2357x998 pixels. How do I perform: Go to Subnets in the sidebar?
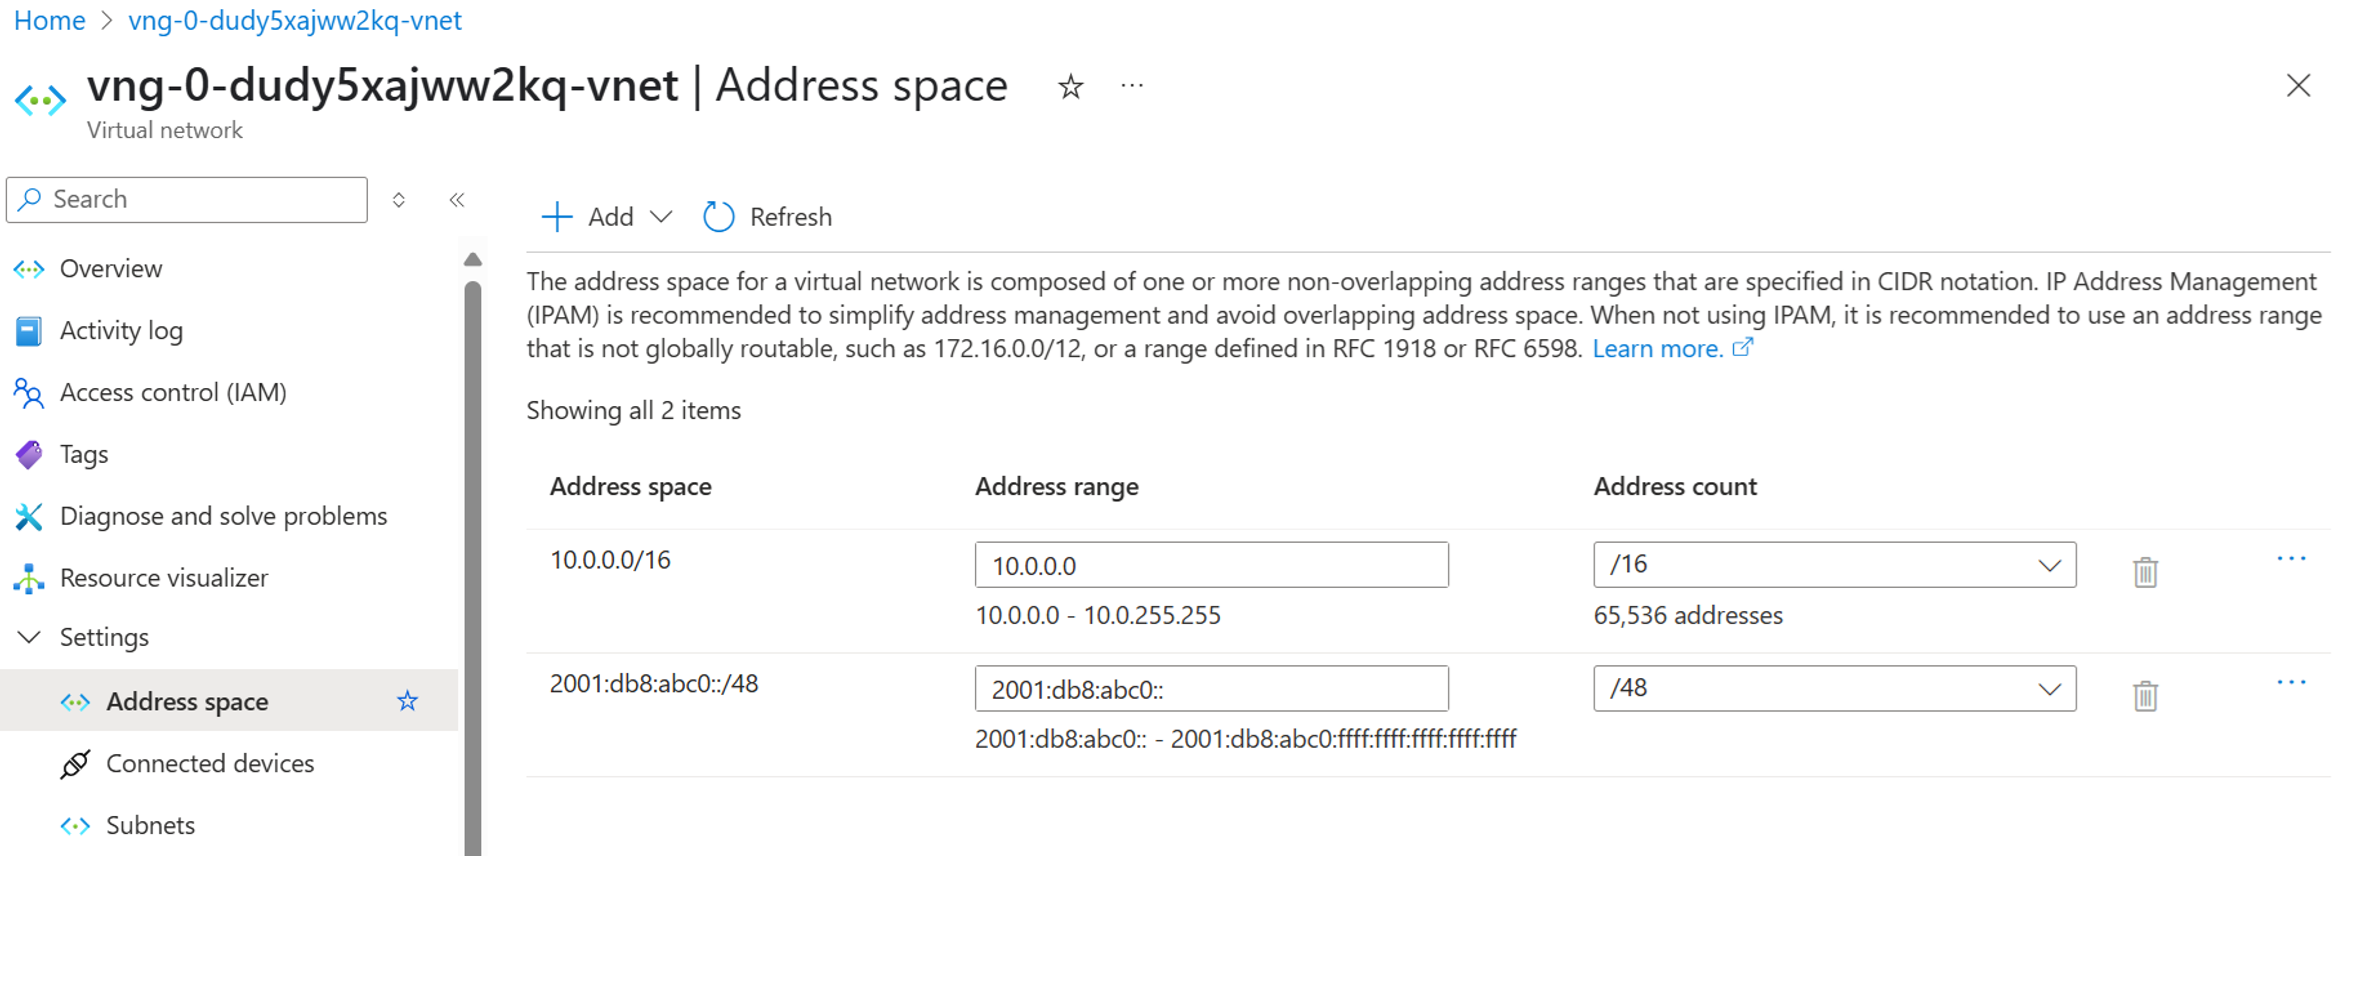tap(150, 825)
